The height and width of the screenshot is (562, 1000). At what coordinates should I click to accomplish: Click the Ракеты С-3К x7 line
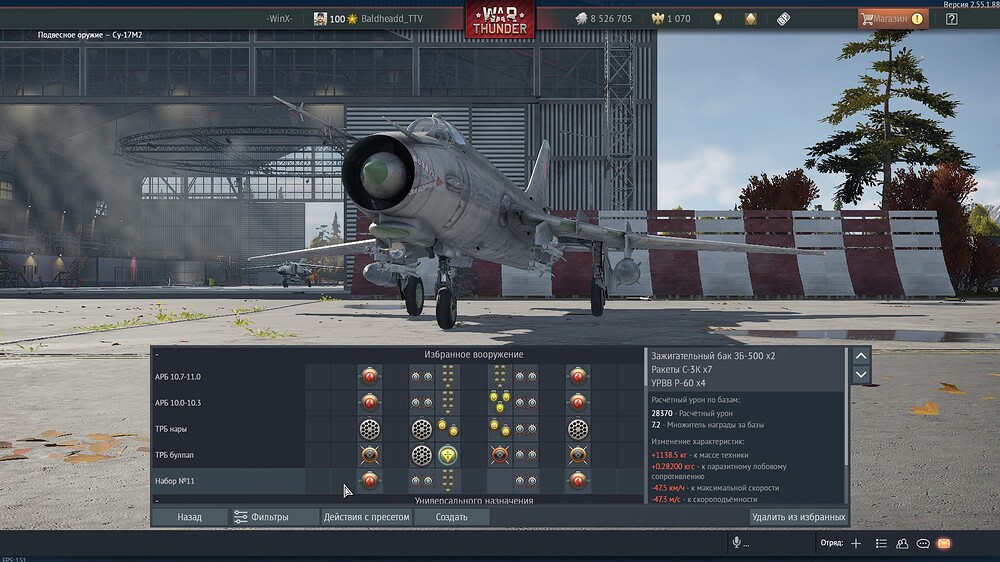click(681, 369)
